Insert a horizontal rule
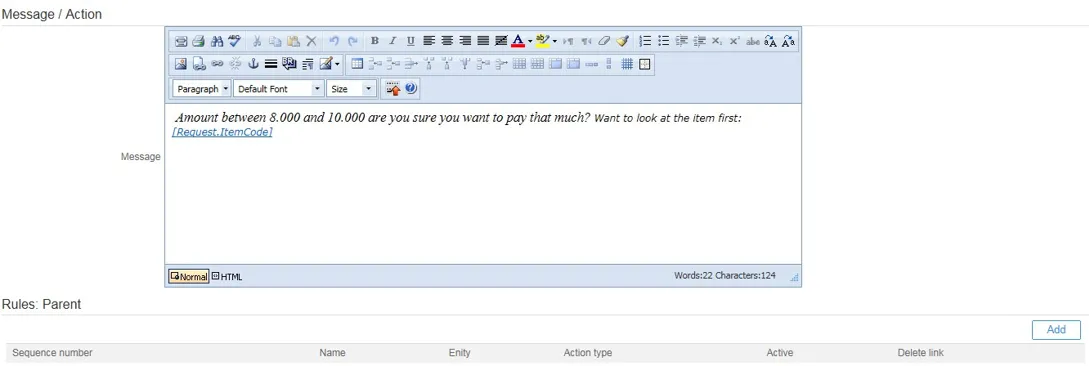Viewport: 1089px width, 366px height. [x=271, y=64]
